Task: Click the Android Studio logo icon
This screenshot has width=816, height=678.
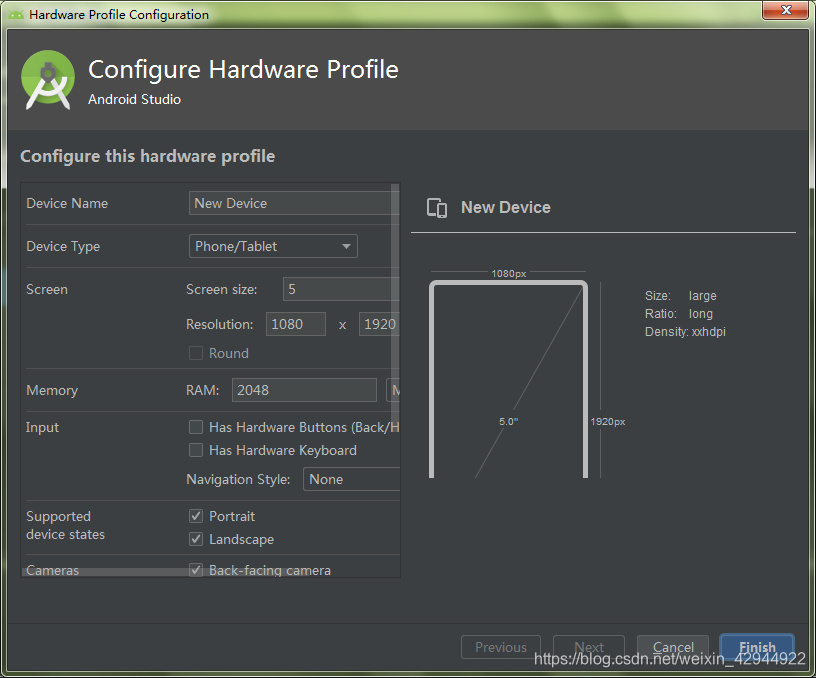Action: tap(48, 80)
